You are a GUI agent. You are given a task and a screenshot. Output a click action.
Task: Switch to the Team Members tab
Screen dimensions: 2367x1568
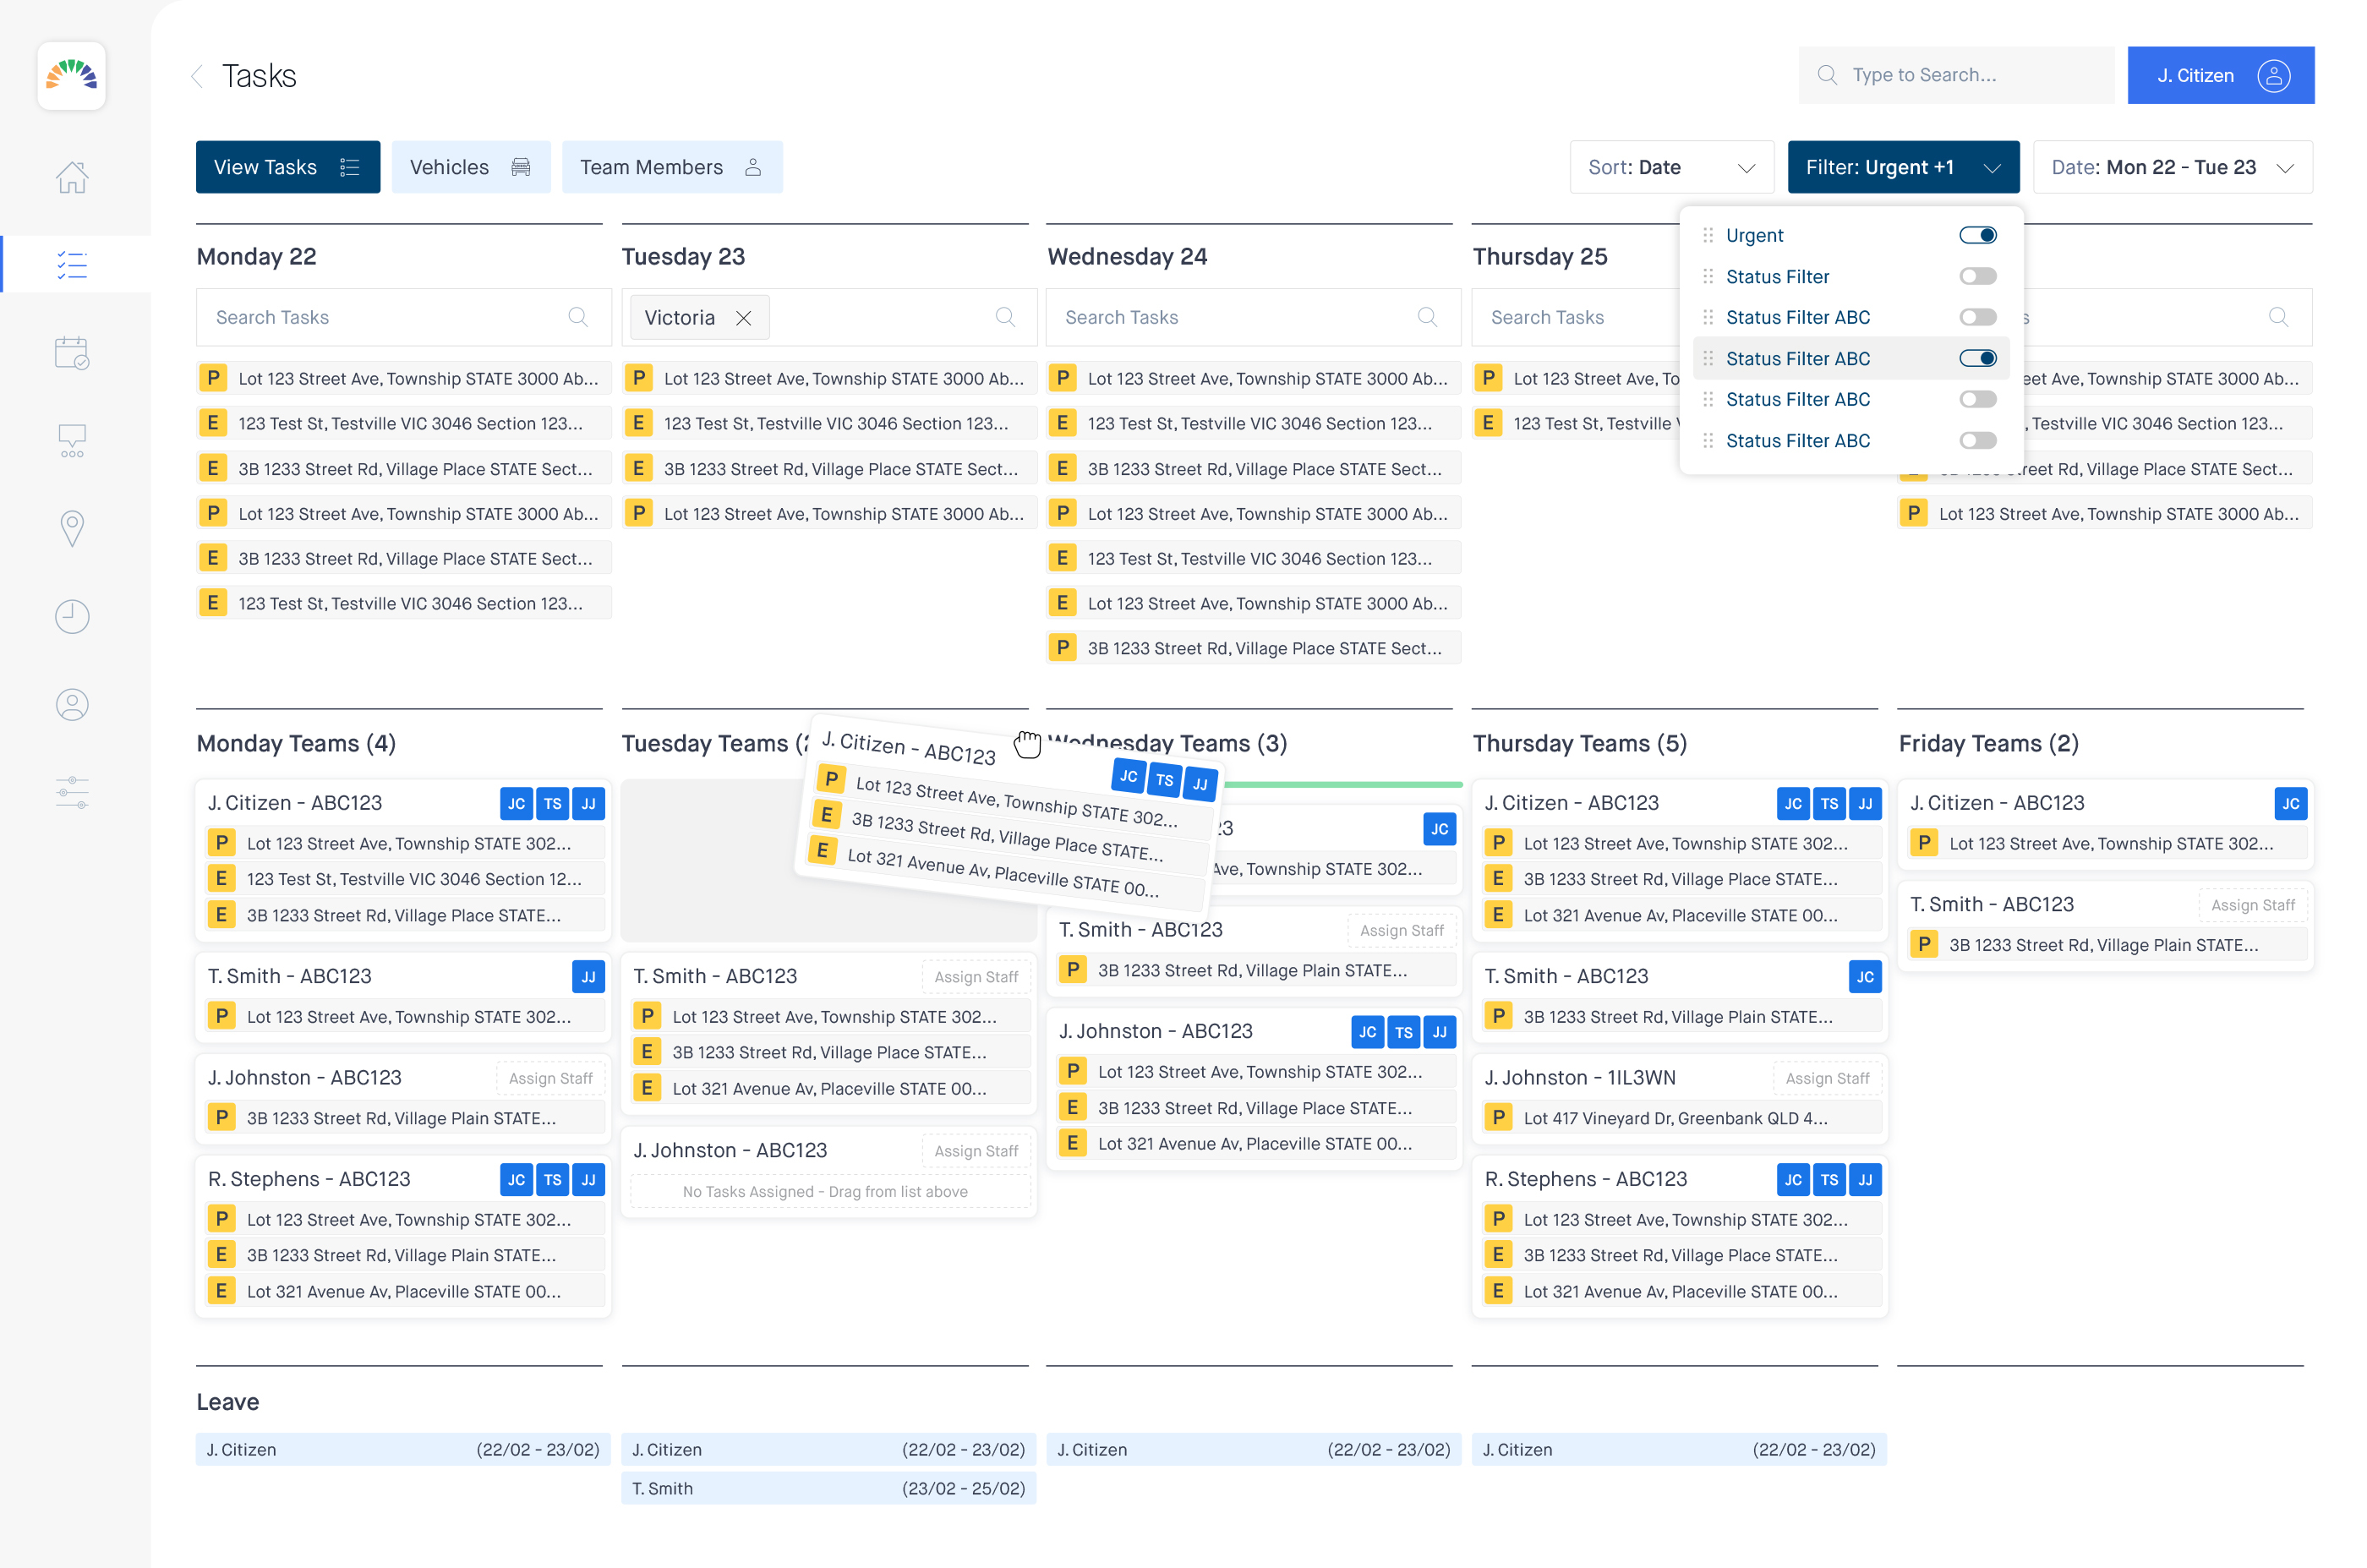[x=671, y=167]
